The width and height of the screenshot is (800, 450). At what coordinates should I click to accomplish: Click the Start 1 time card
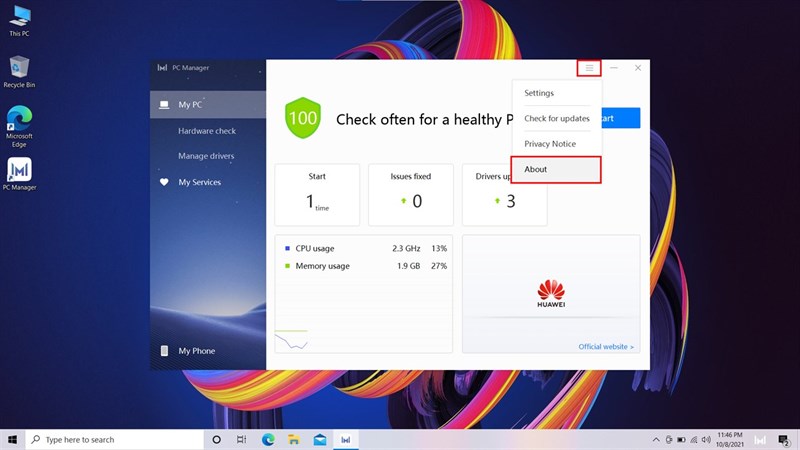tap(317, 195)
